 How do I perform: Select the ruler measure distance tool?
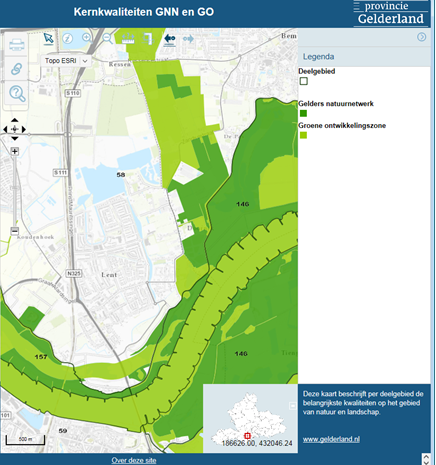(x=128, y=38)
